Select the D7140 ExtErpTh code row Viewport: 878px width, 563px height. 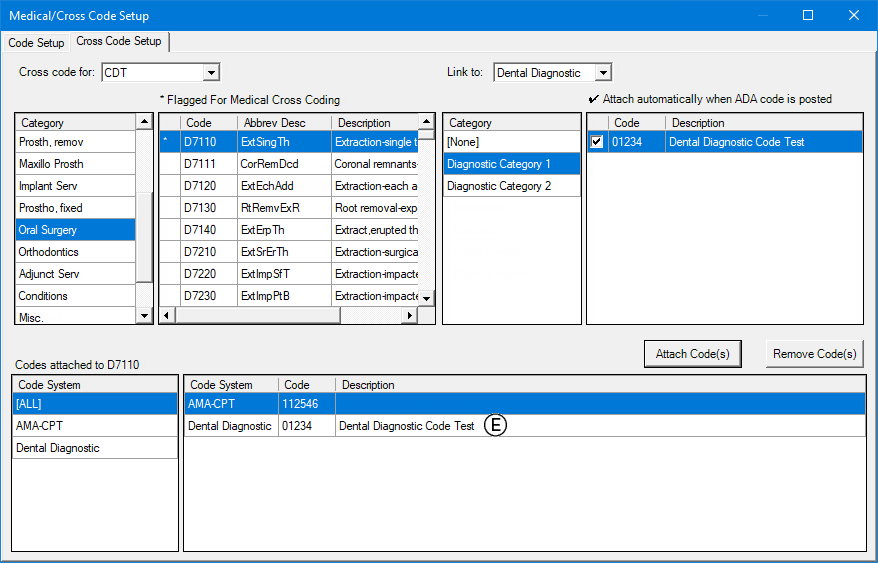296,230
